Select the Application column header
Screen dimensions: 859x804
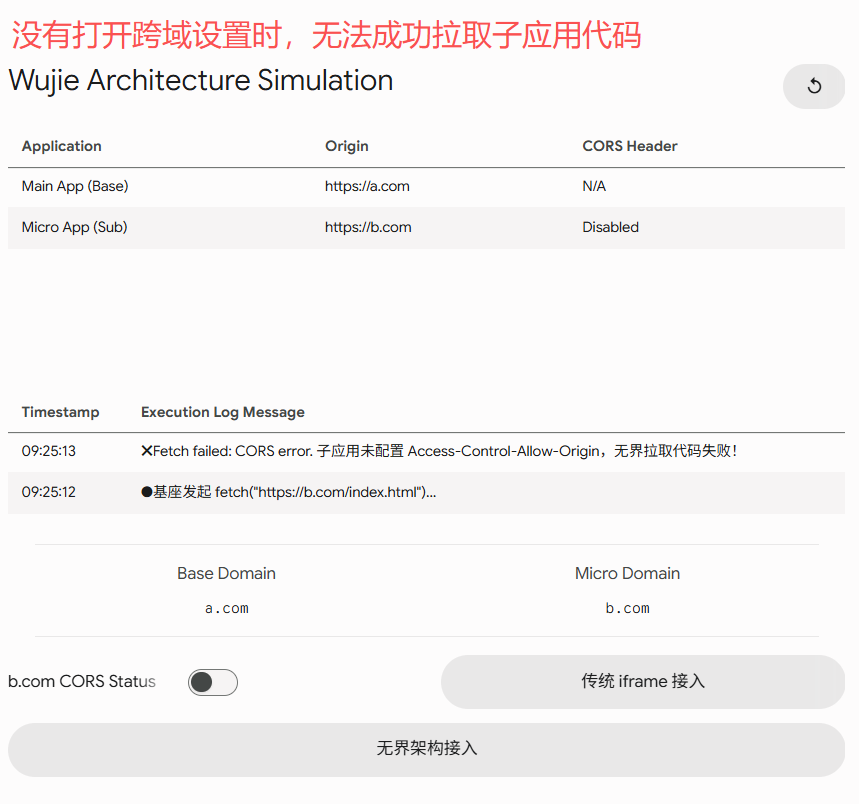click(62, 146)
